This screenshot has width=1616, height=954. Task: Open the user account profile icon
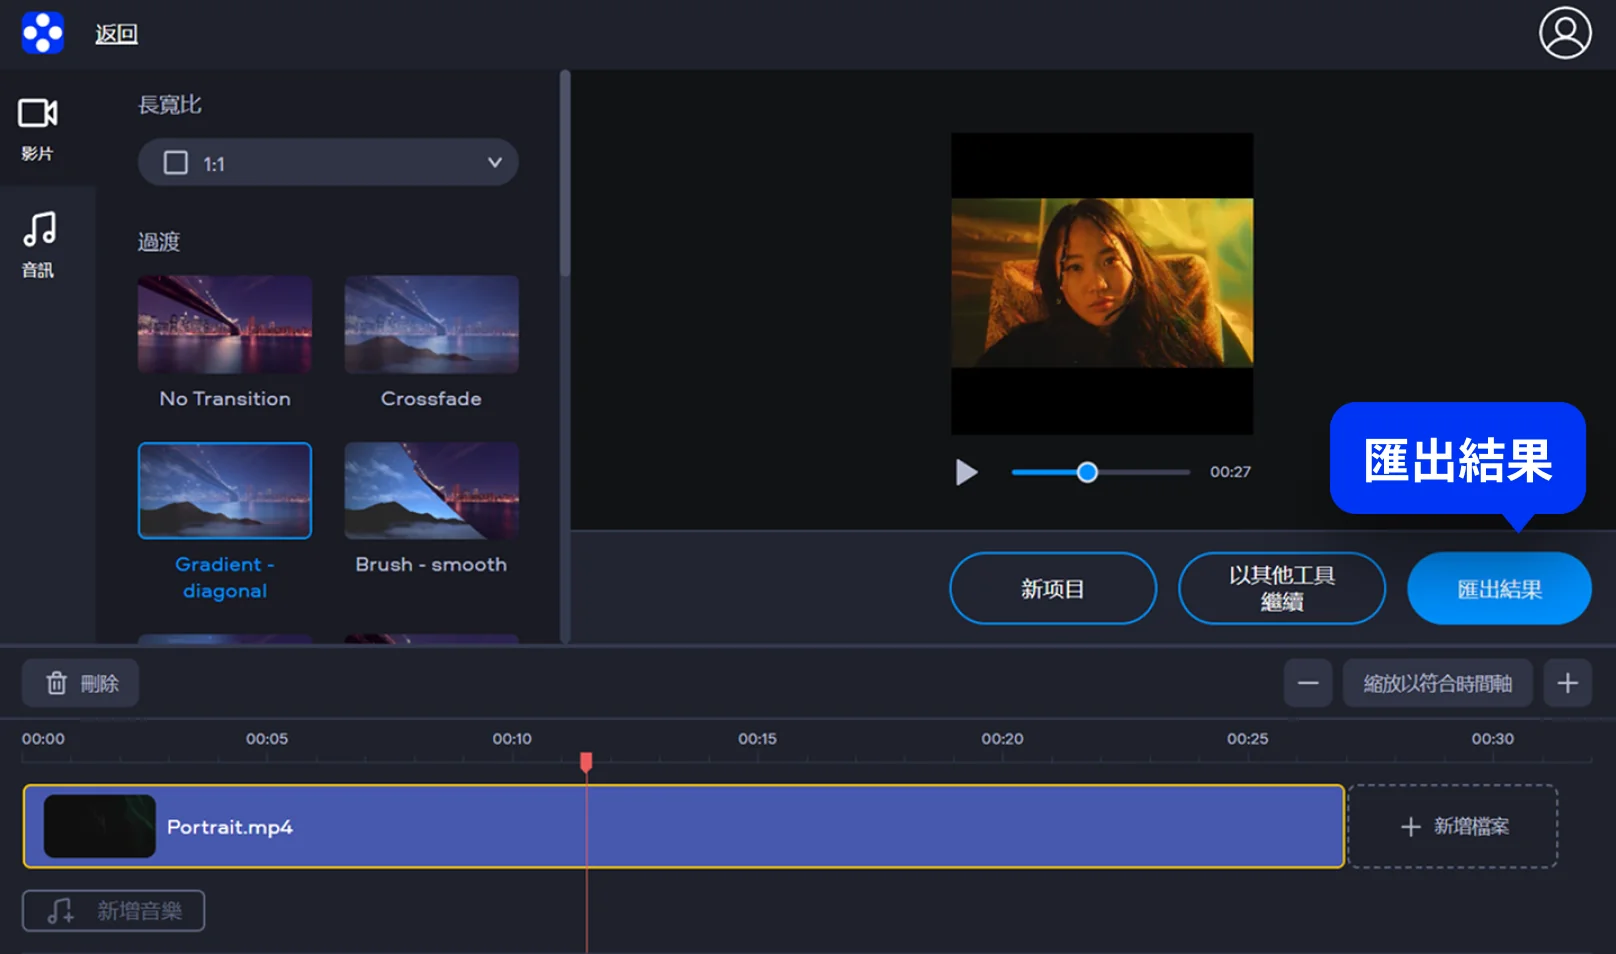(x=1564, y=33)
